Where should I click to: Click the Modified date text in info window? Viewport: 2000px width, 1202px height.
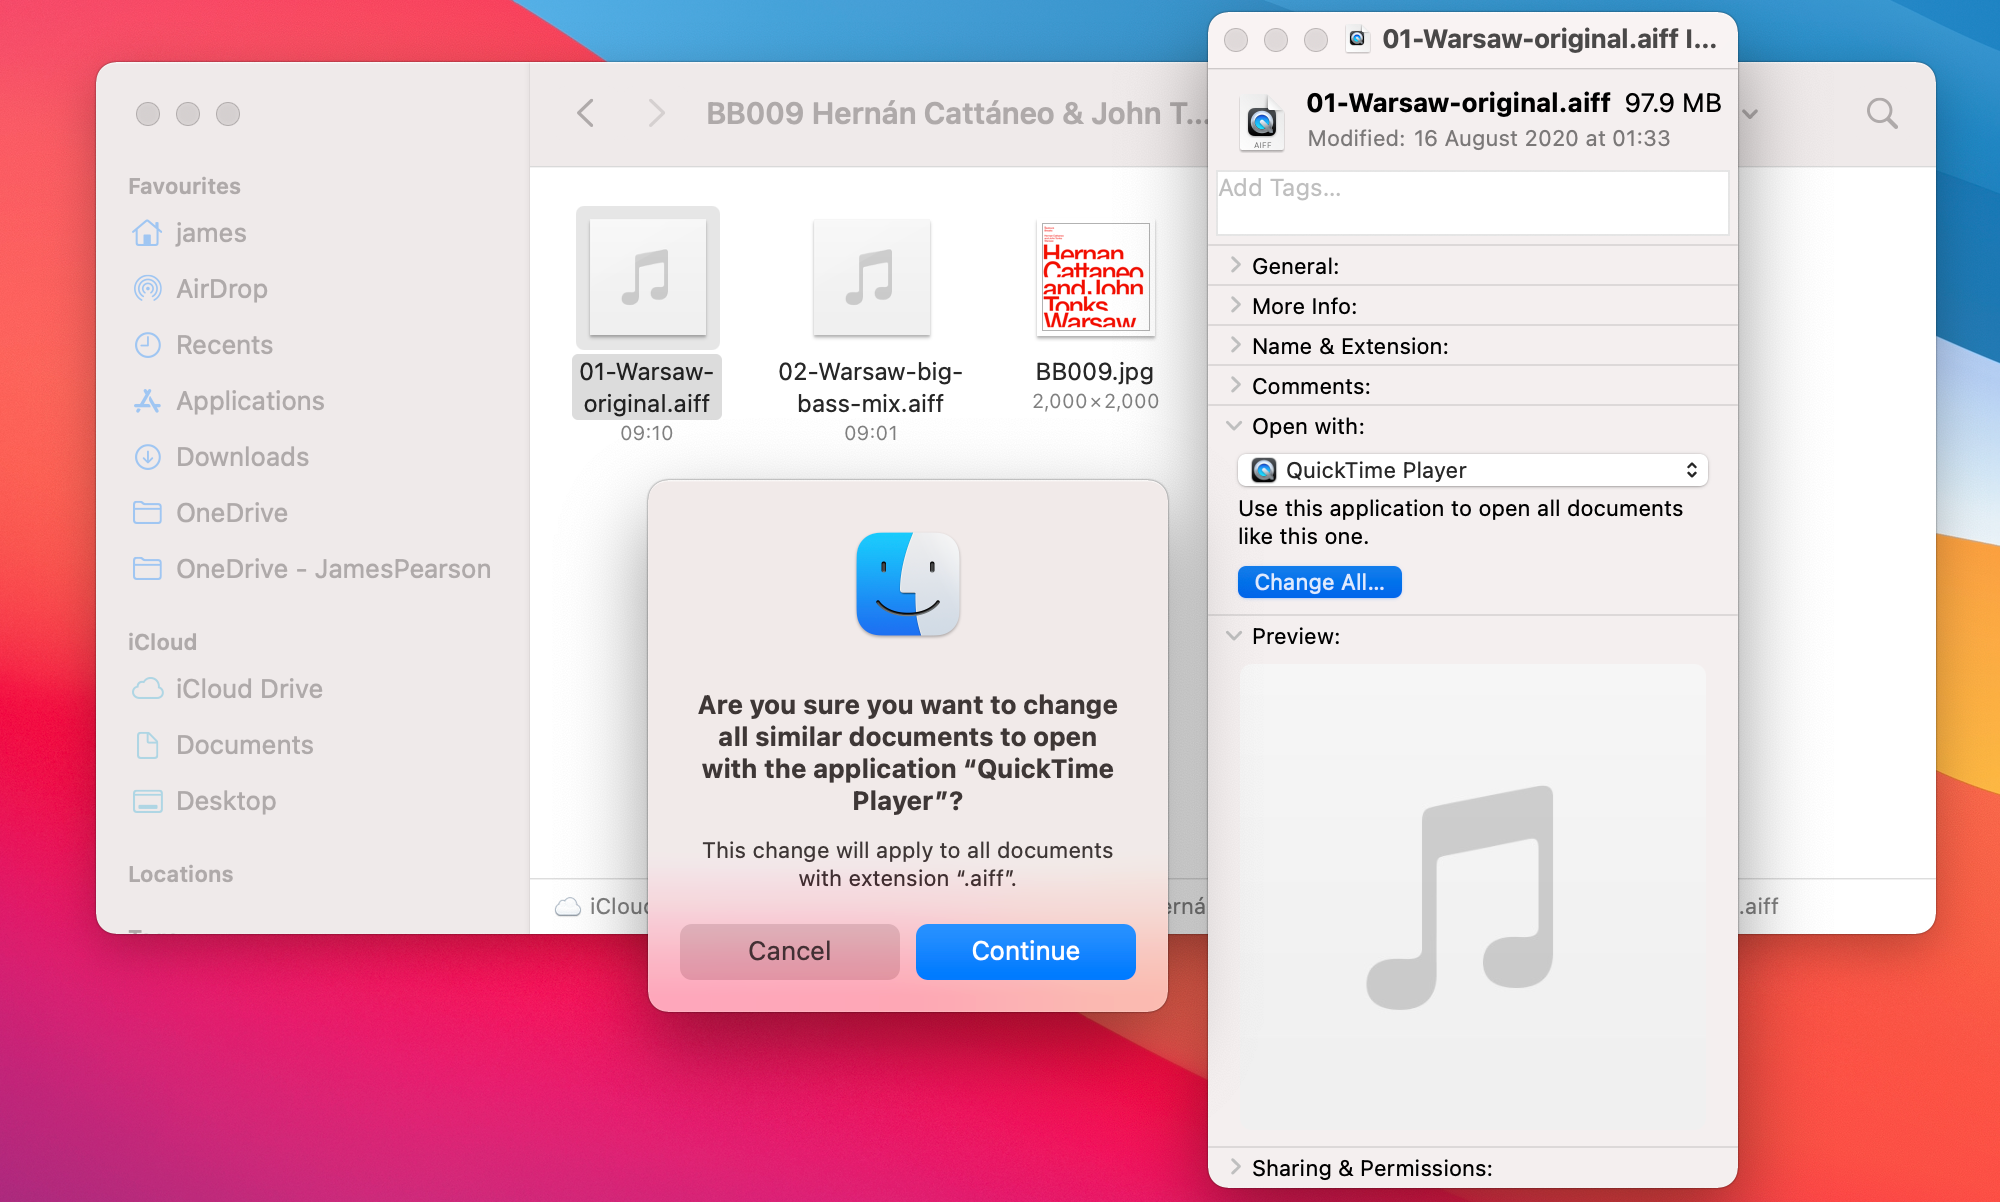pyautogui.click(x=1489, y=138)
